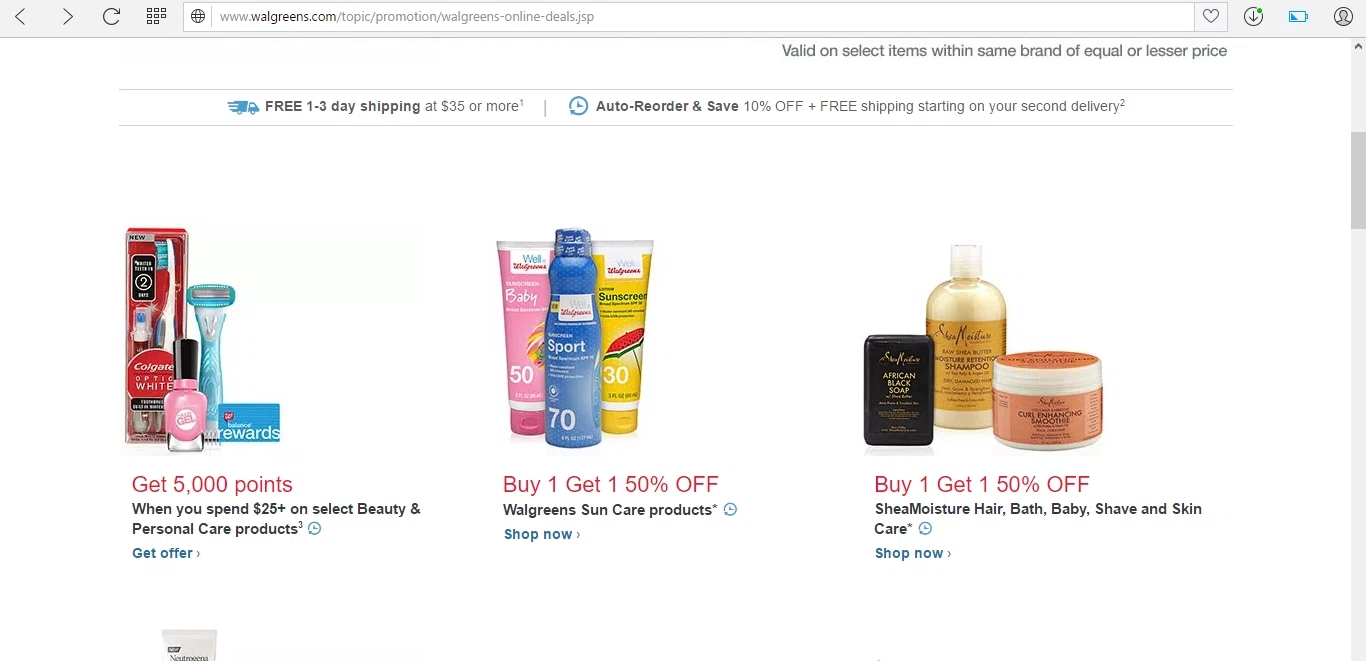Screen dimensions: 1366x661
Task: Click auto-reorder clock icon beside Sun Care
Action: coord(730,509)
